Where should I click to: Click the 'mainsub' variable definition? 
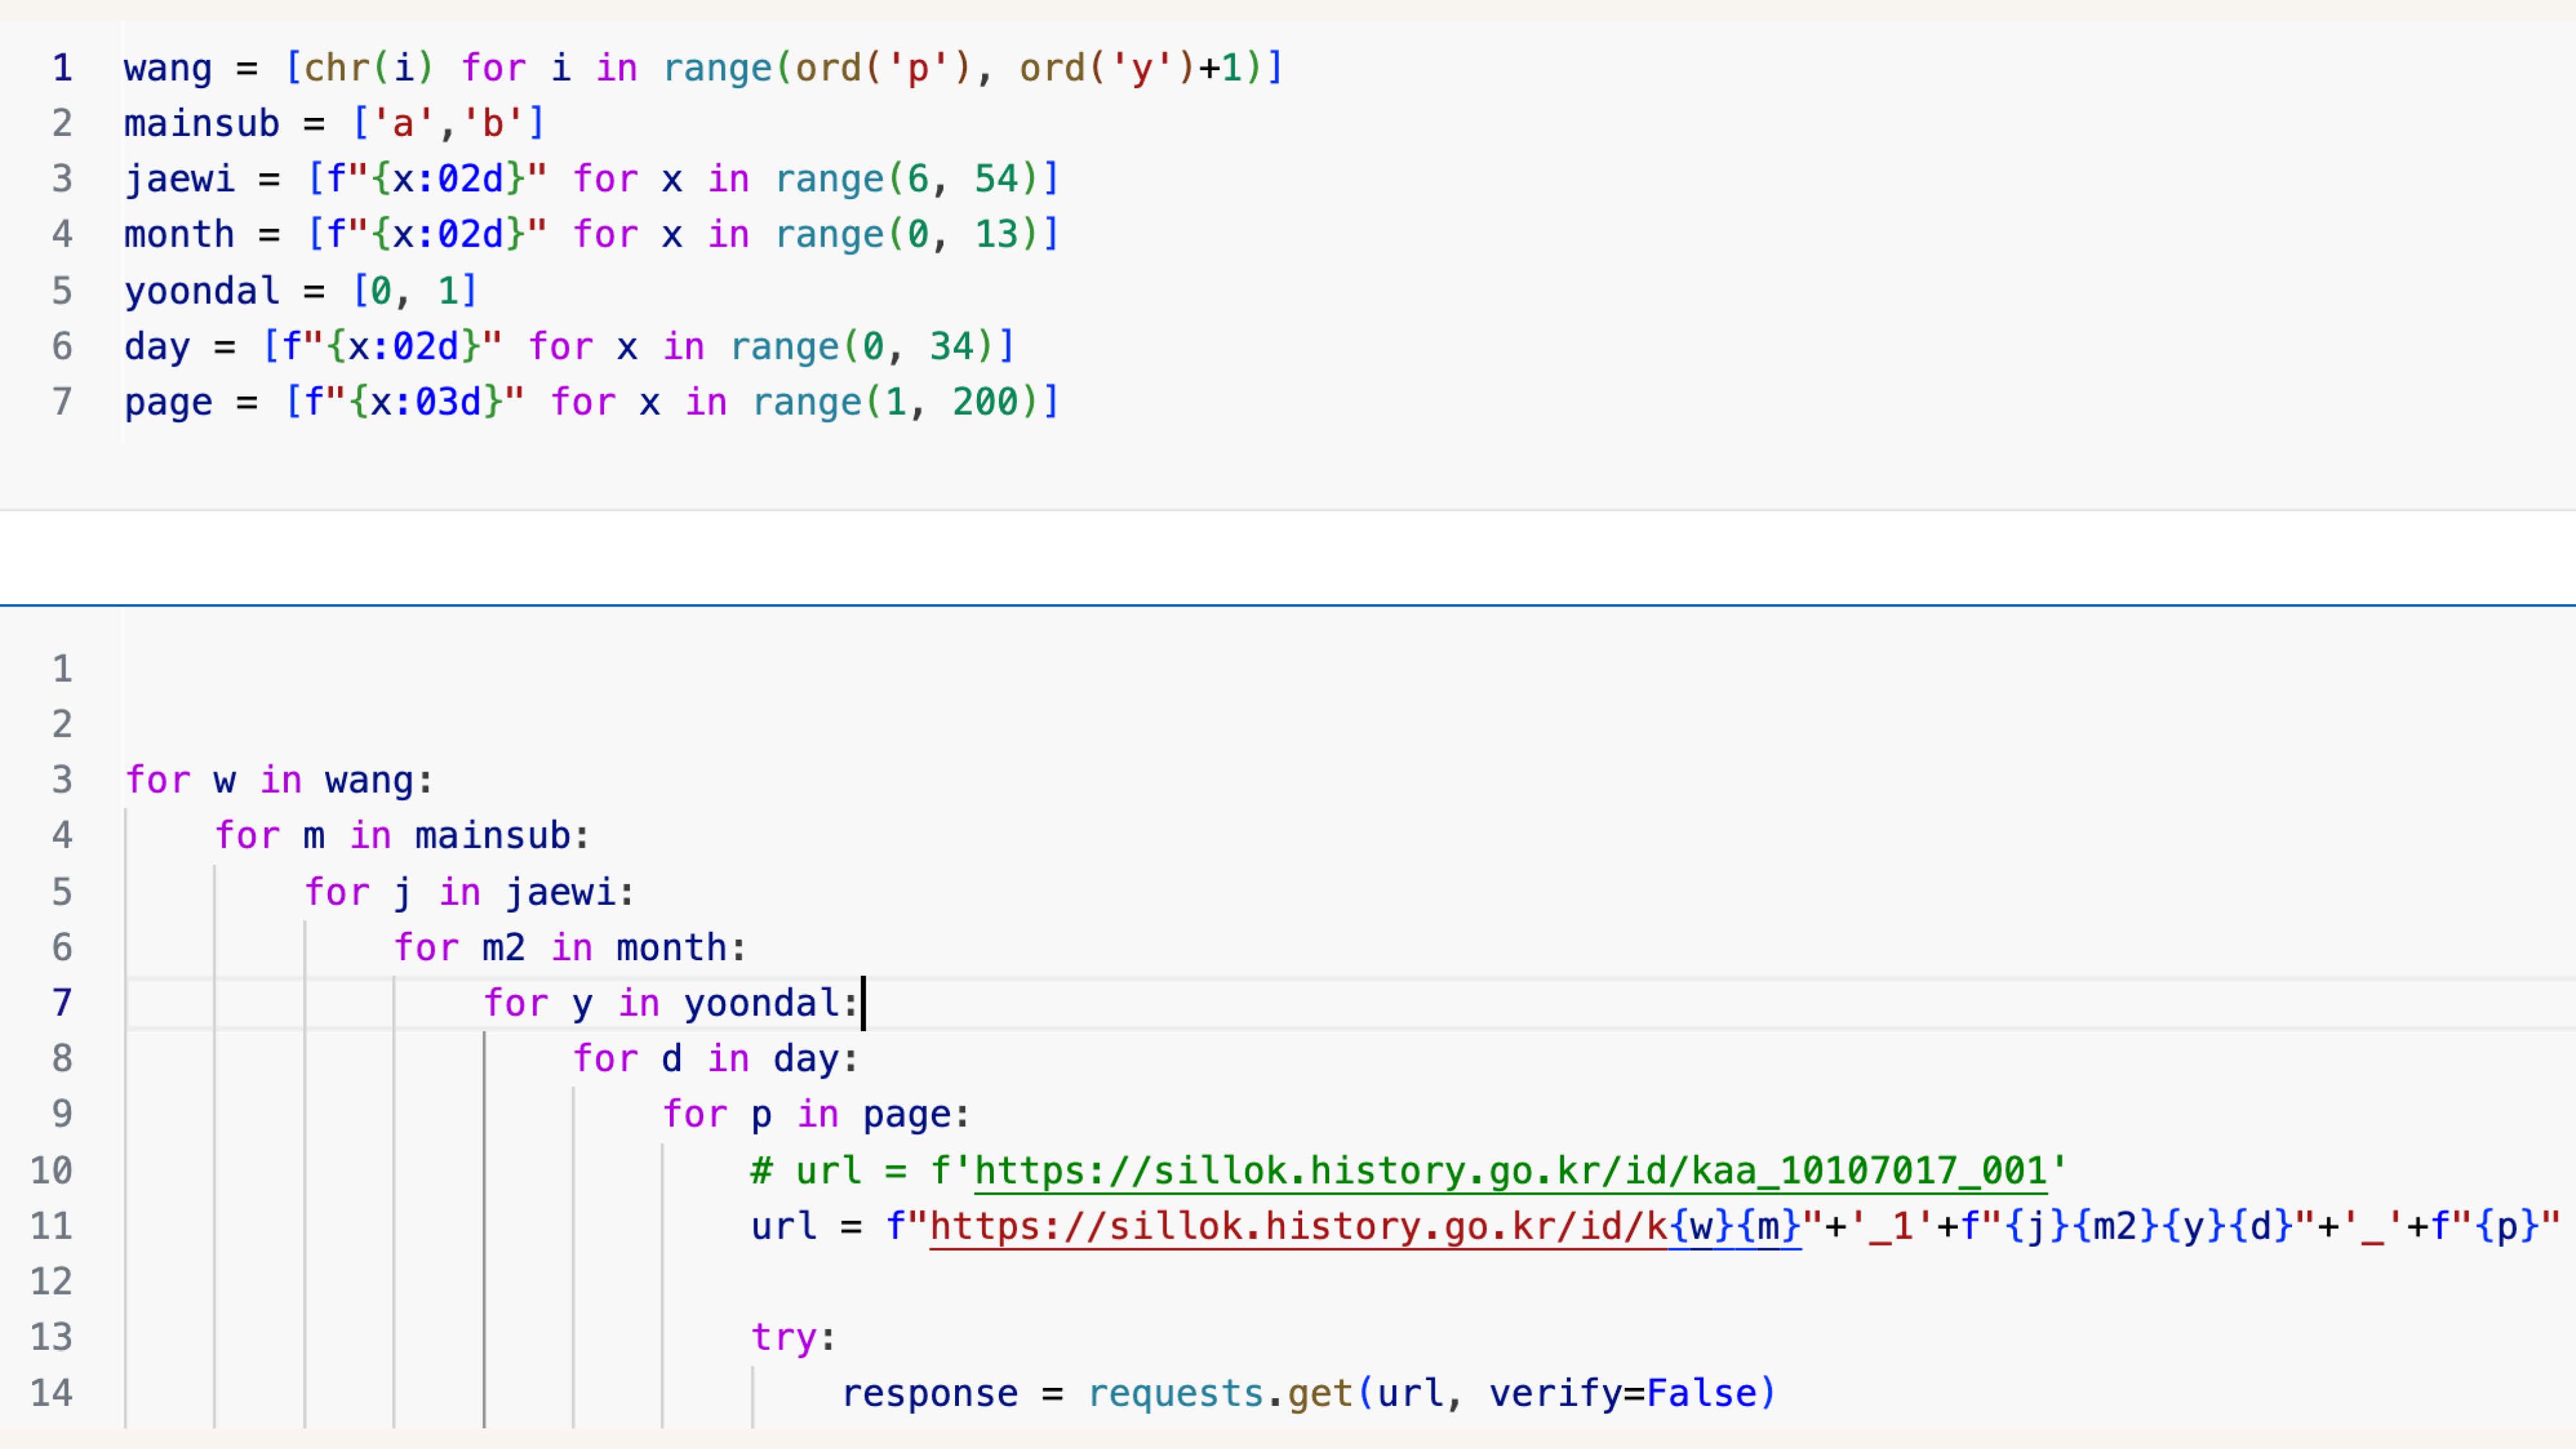pos(201,124)
